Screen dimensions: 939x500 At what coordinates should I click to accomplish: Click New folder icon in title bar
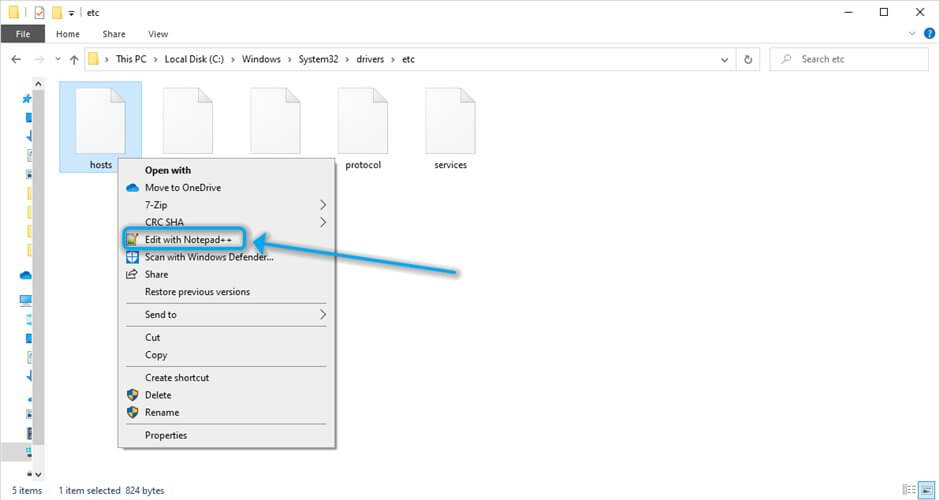(57, 12)
